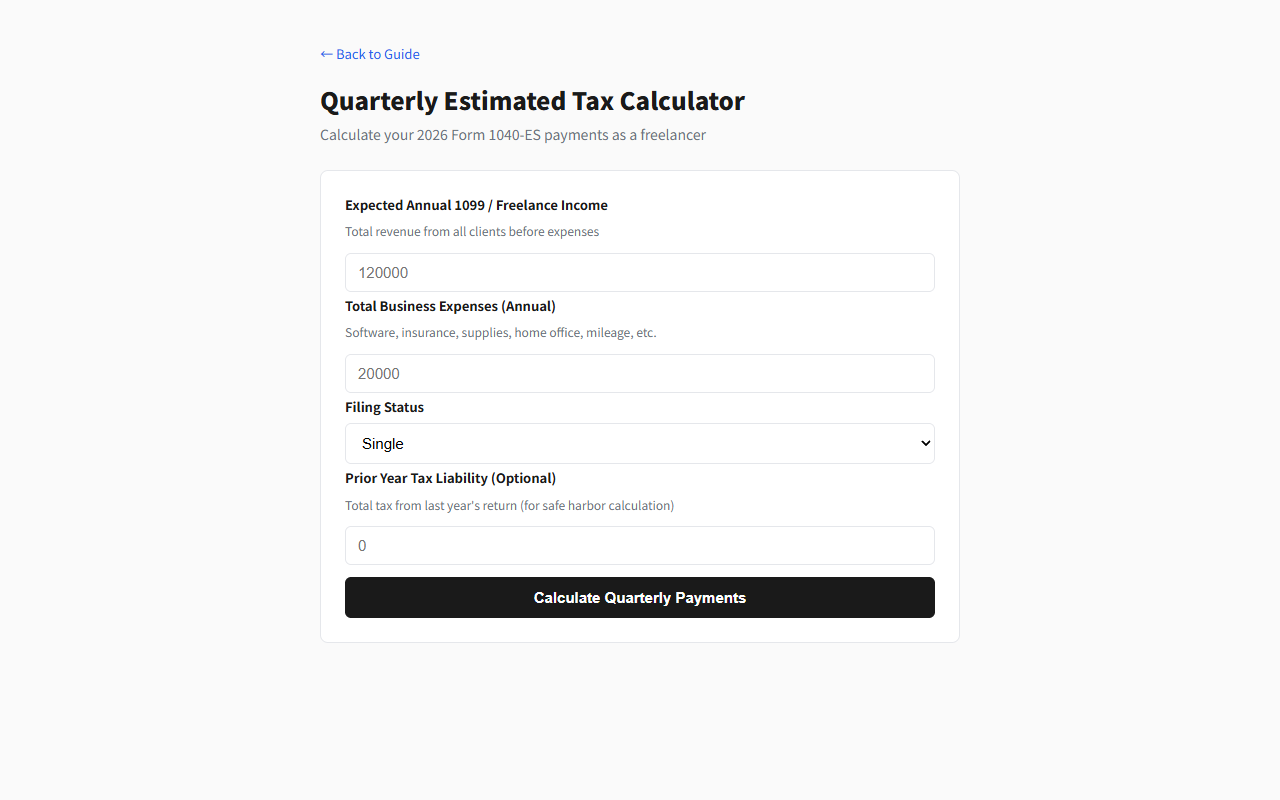Screen dimensions: 1280x800
Task: Select the Total Business Expenses input
Action: coord(640,373)
